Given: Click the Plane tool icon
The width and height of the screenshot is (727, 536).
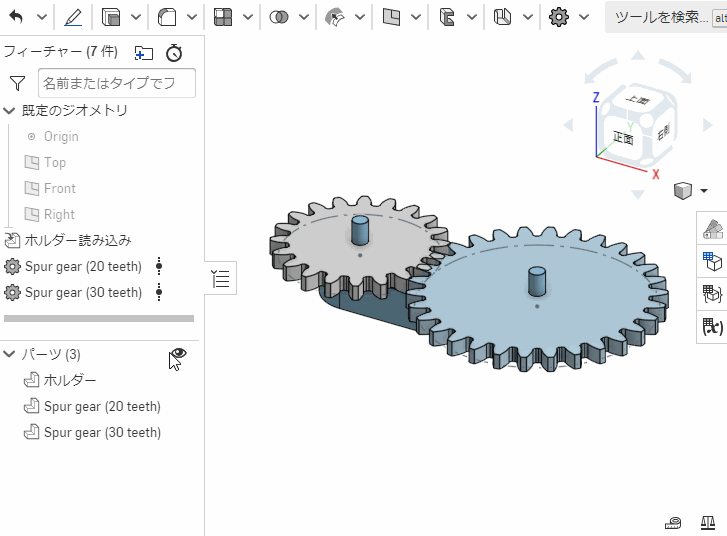Looking at the screenshot, I should point(391,17).
